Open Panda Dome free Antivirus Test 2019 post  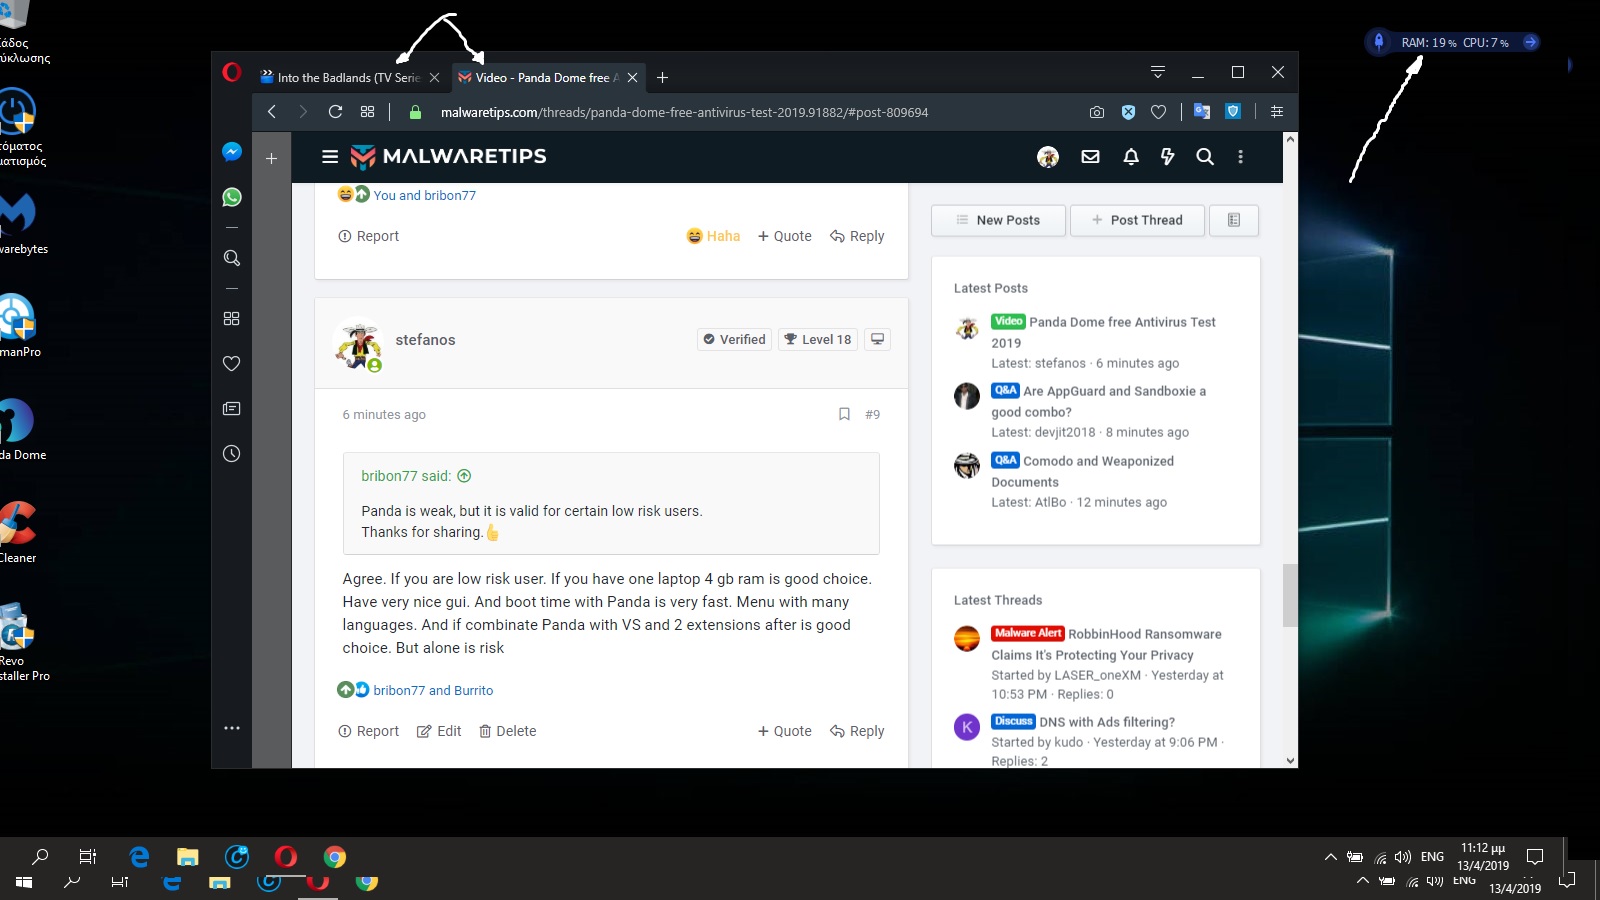1103,332
